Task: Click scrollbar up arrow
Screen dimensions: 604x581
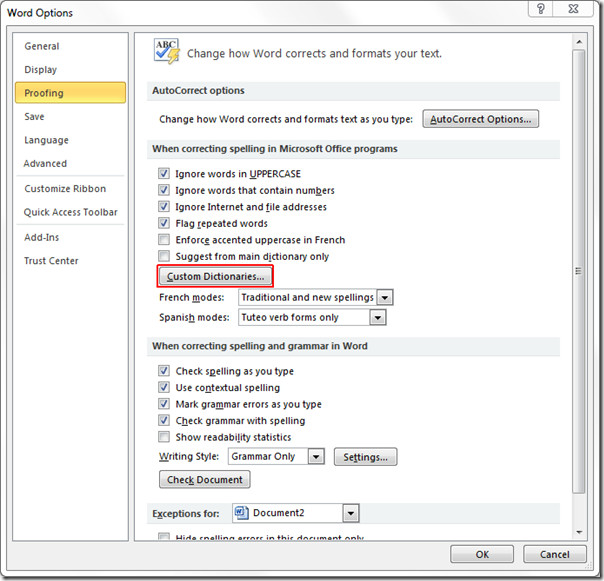Action: pos(579,42)
